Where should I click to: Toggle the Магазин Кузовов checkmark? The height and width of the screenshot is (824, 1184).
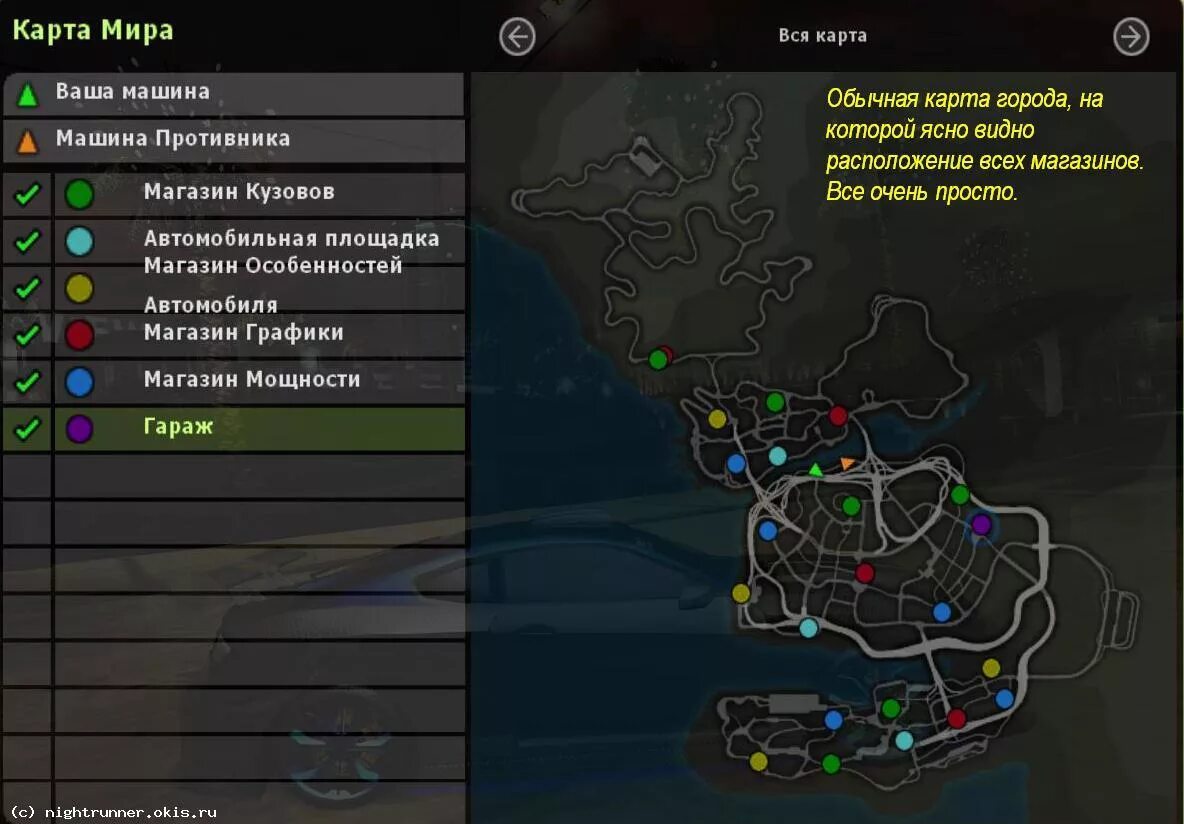tap(27, 194)
